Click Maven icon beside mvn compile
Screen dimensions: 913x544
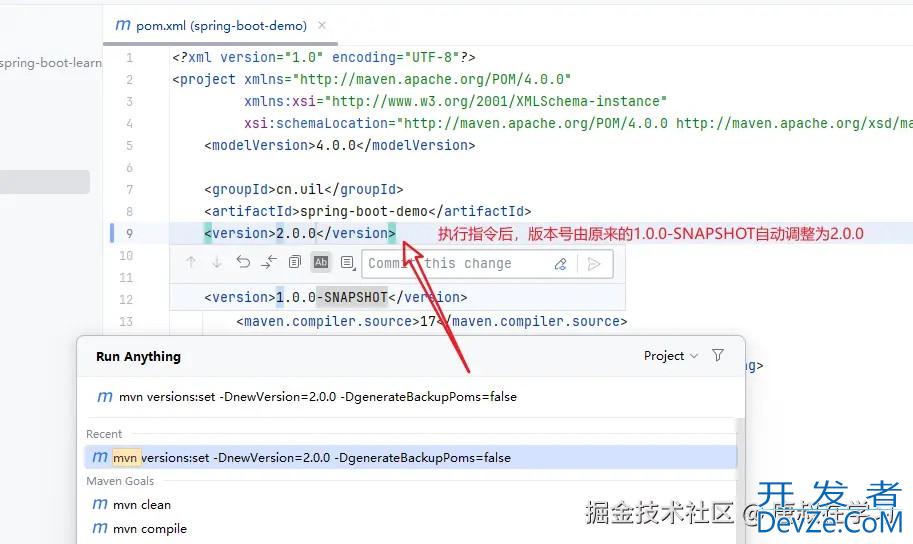[100, 528]
